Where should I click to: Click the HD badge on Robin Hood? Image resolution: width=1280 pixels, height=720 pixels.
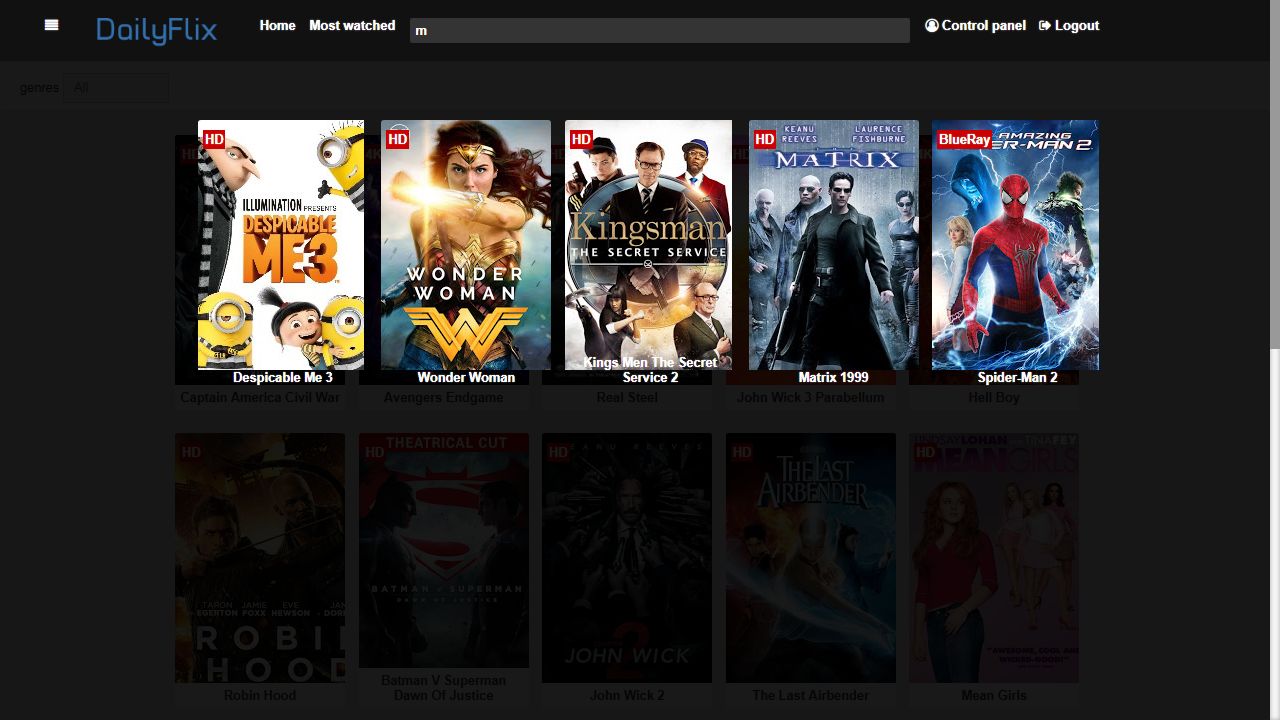(x=191, y=452)
